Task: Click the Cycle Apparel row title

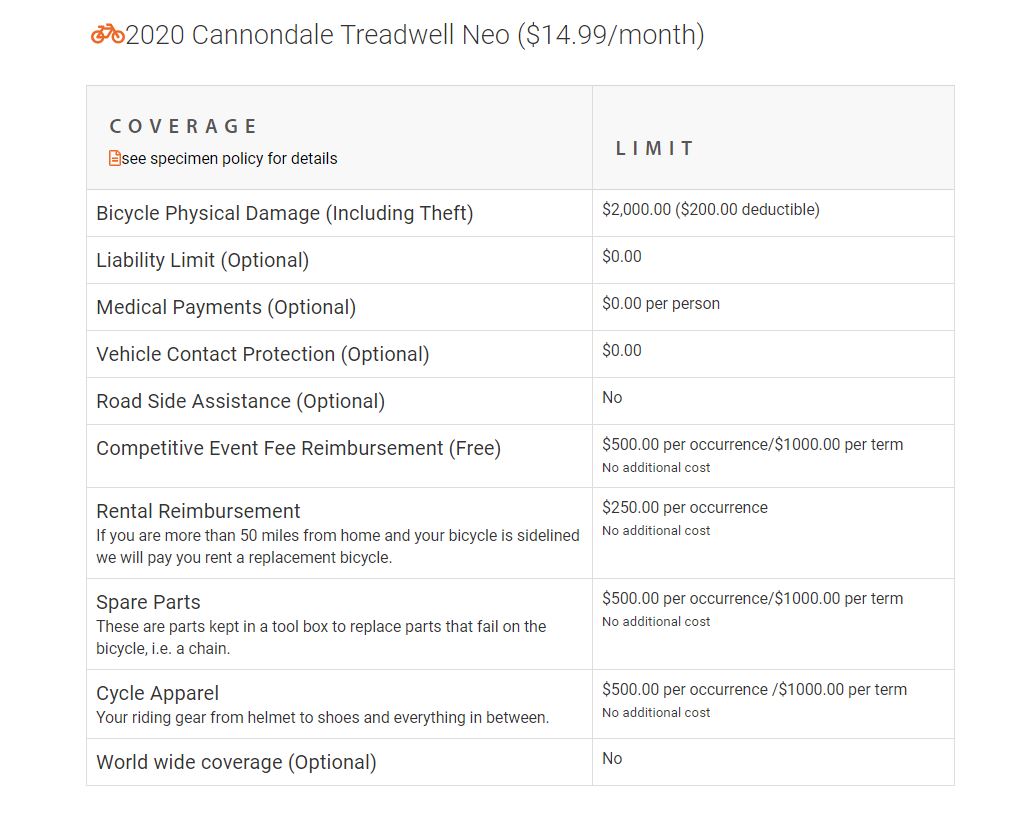Action: 157,693
